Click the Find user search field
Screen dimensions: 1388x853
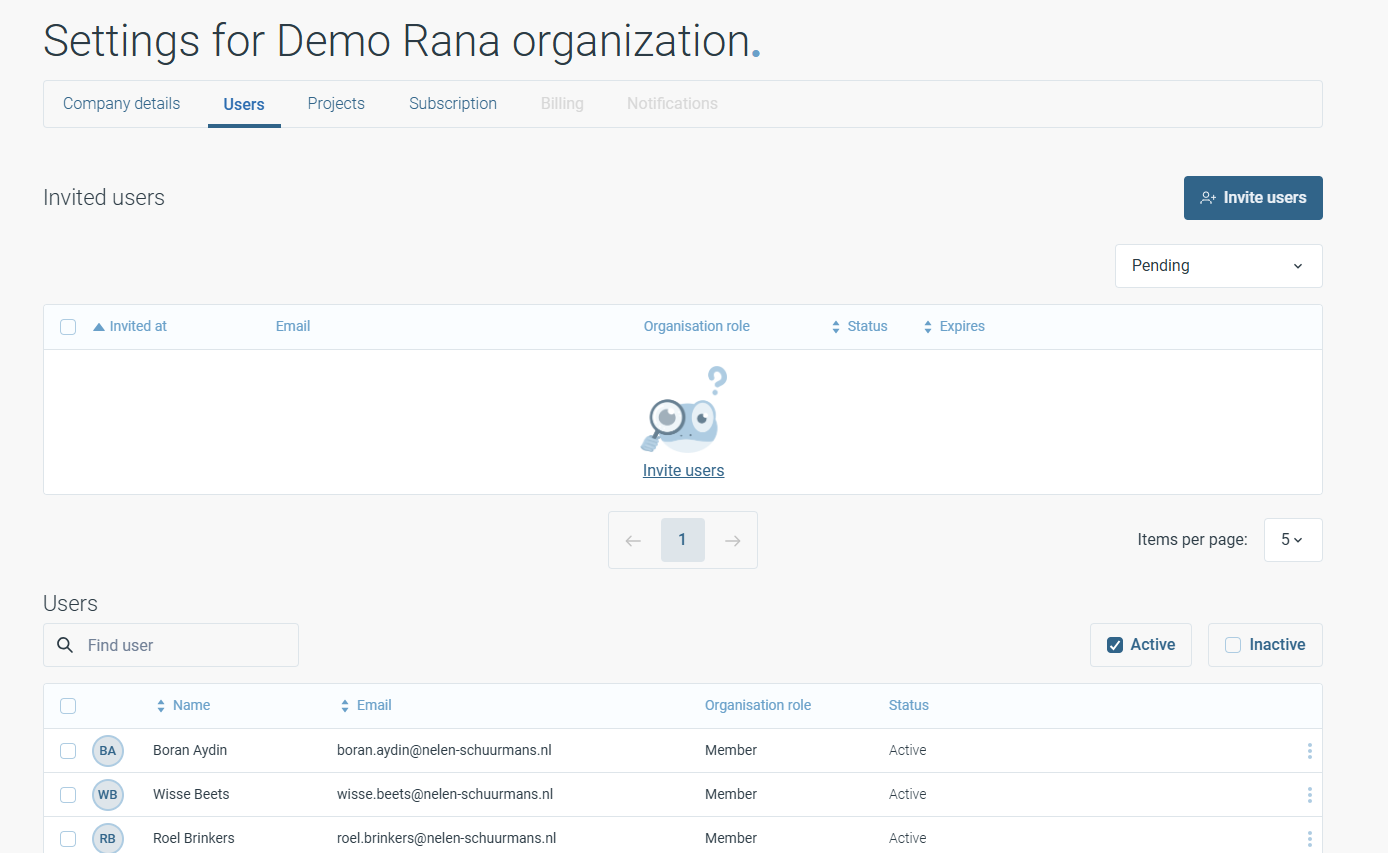coord(171,645)
